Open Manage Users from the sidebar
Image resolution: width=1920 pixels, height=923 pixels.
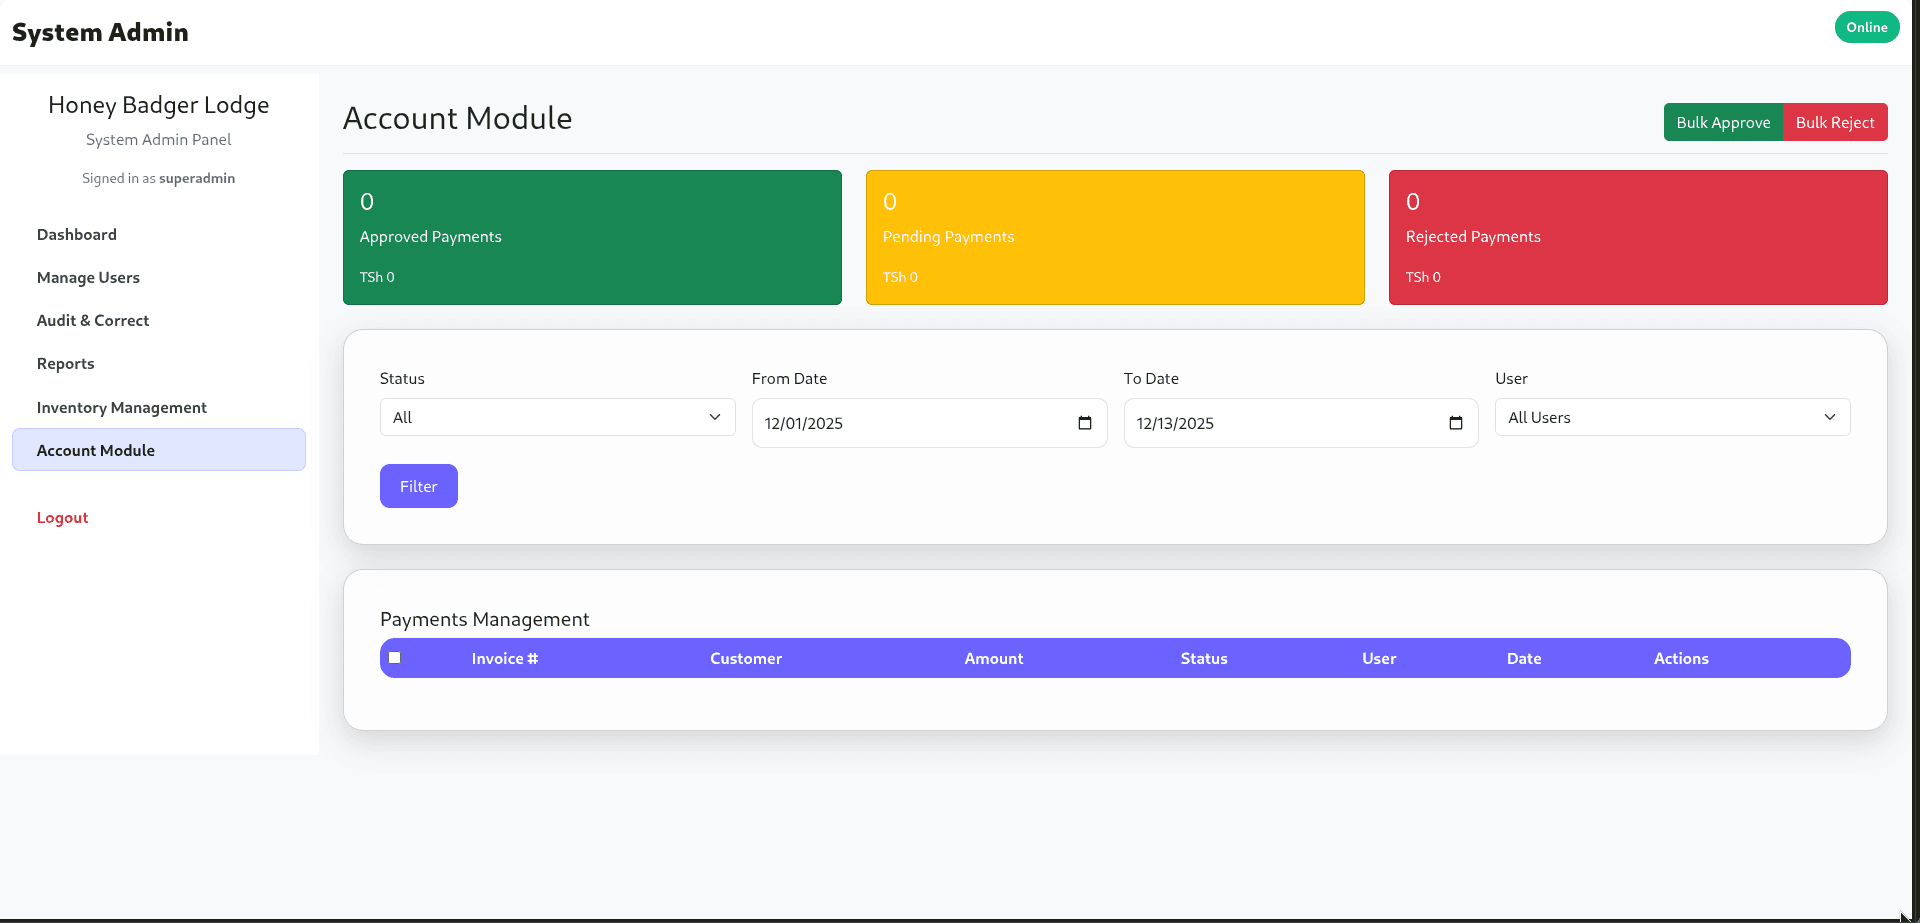click(x=88, y=278)
